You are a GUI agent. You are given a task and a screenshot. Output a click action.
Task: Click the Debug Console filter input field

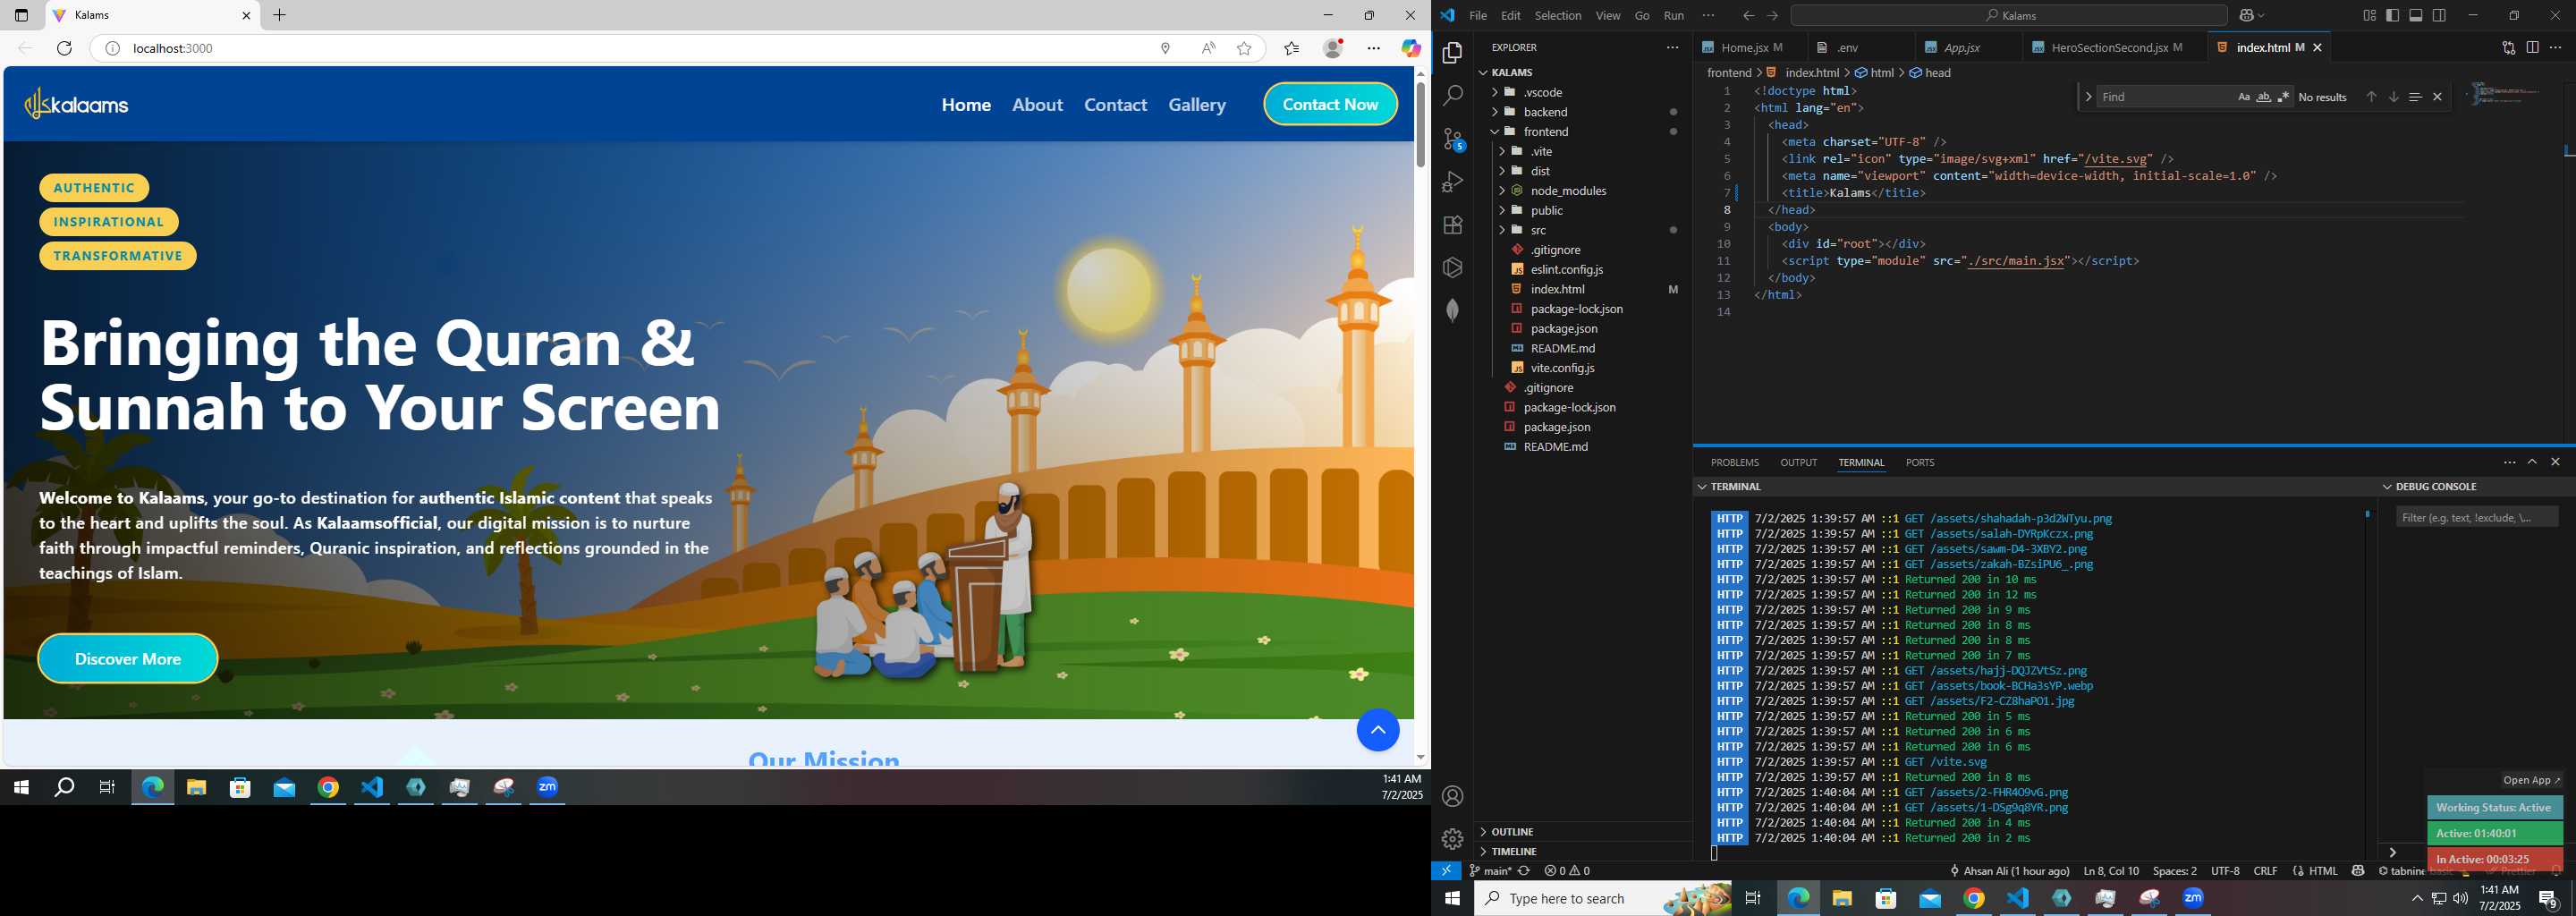[2476, 517]
